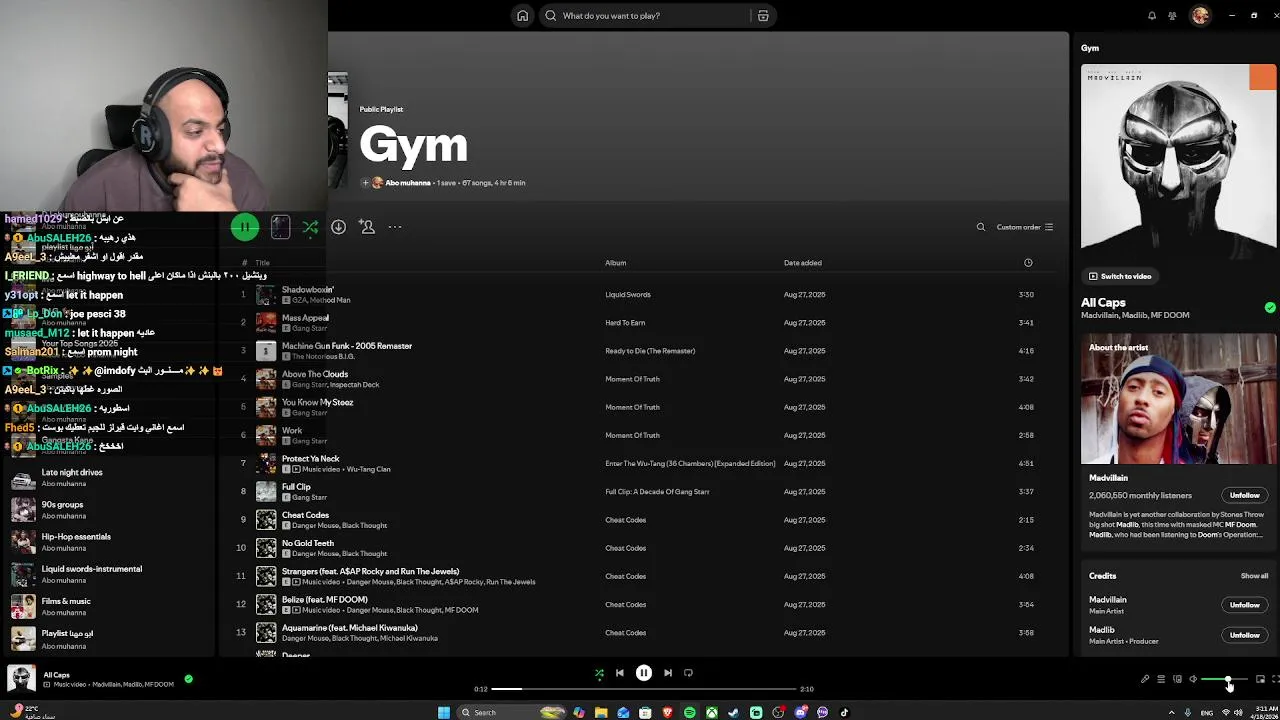Sort by the Album column header

click(615, 263)
